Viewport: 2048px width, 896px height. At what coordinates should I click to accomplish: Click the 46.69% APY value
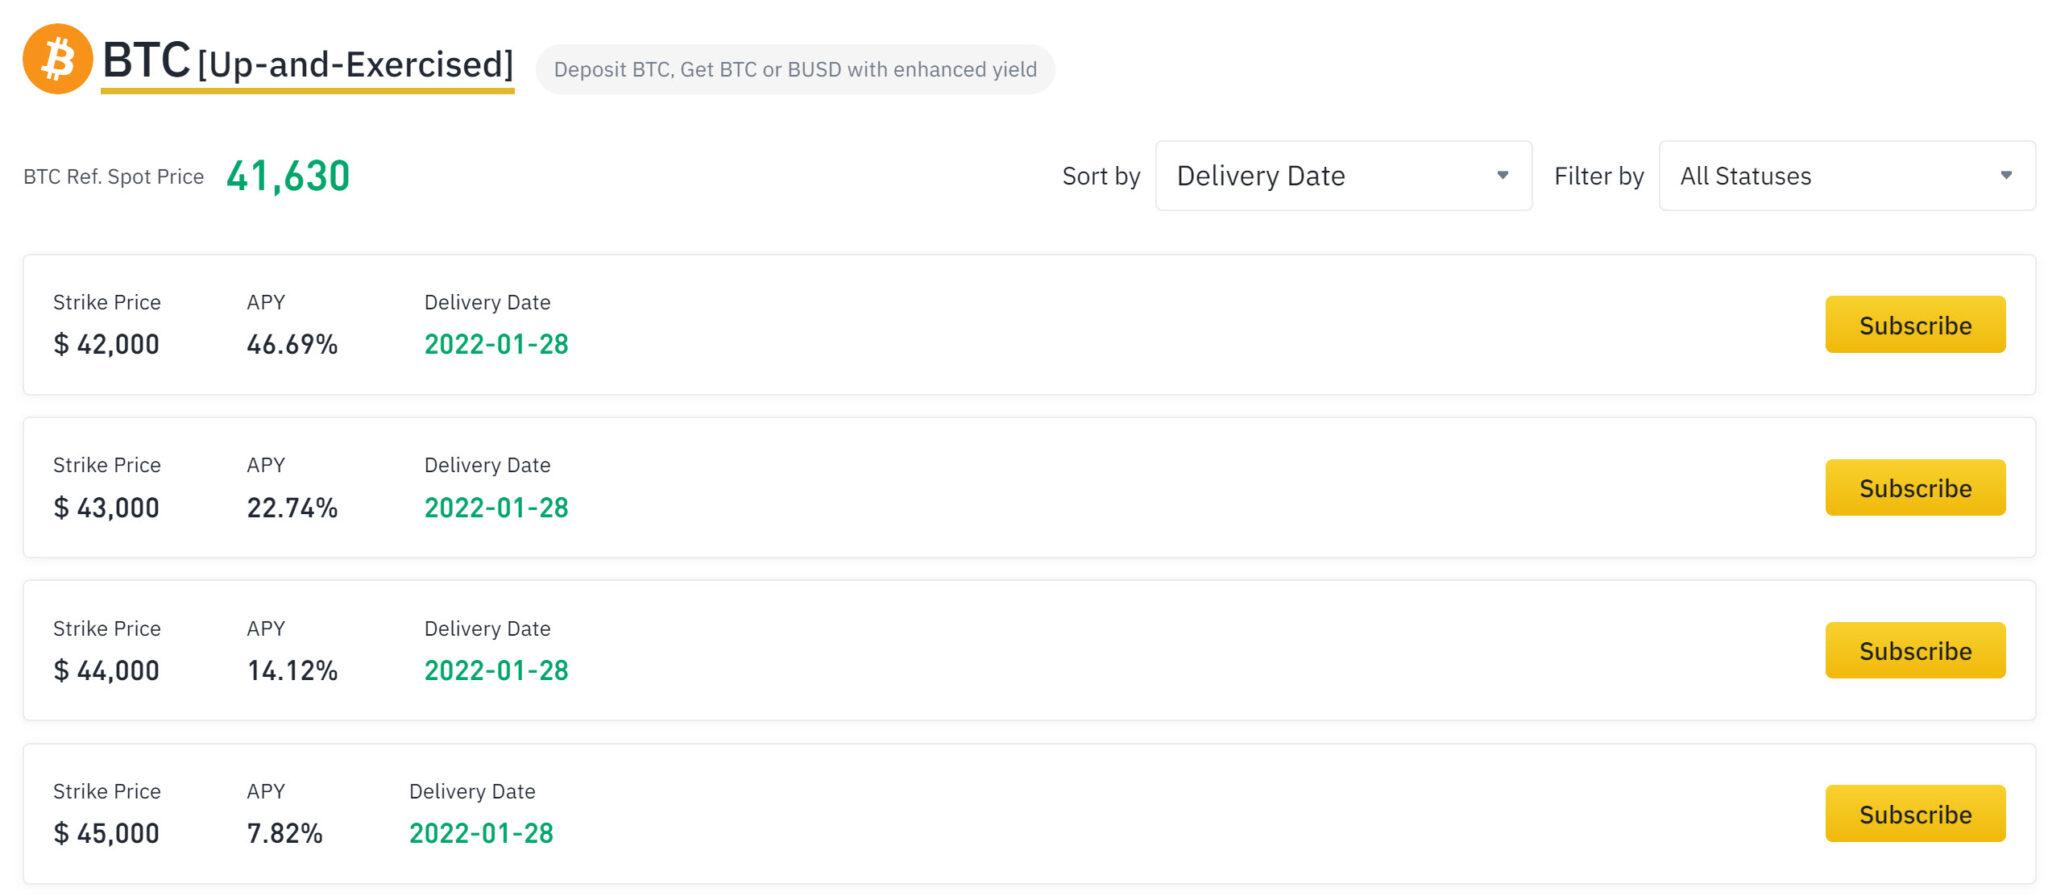pos(292,345)
